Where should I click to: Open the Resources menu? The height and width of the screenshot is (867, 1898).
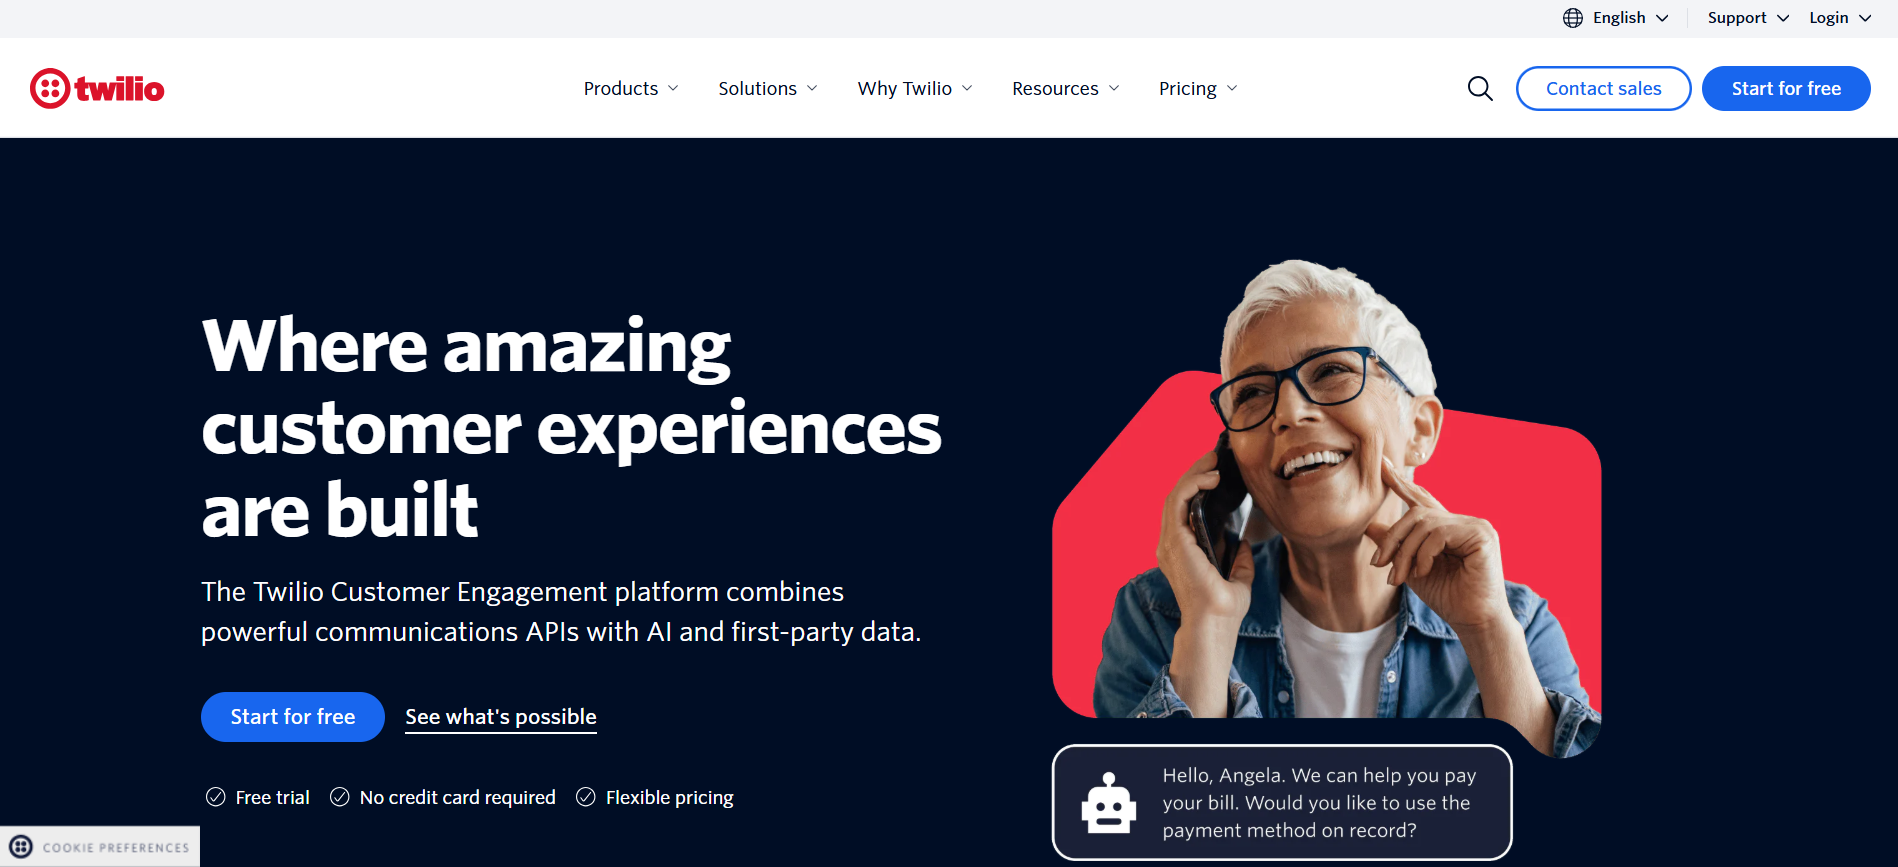pos(1066,89)
